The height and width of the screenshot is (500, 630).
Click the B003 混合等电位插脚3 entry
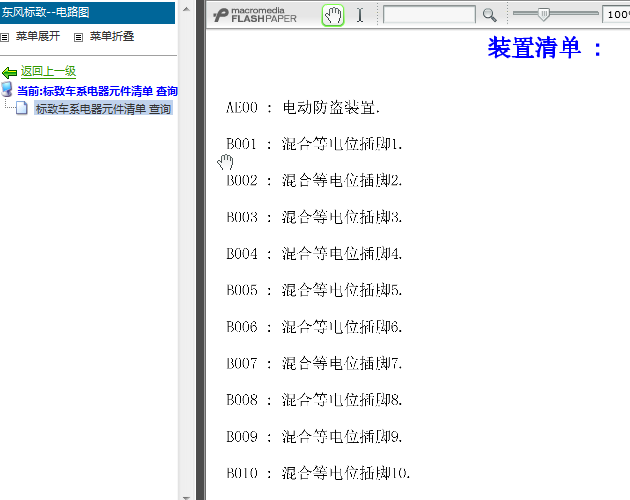(314, 217)
